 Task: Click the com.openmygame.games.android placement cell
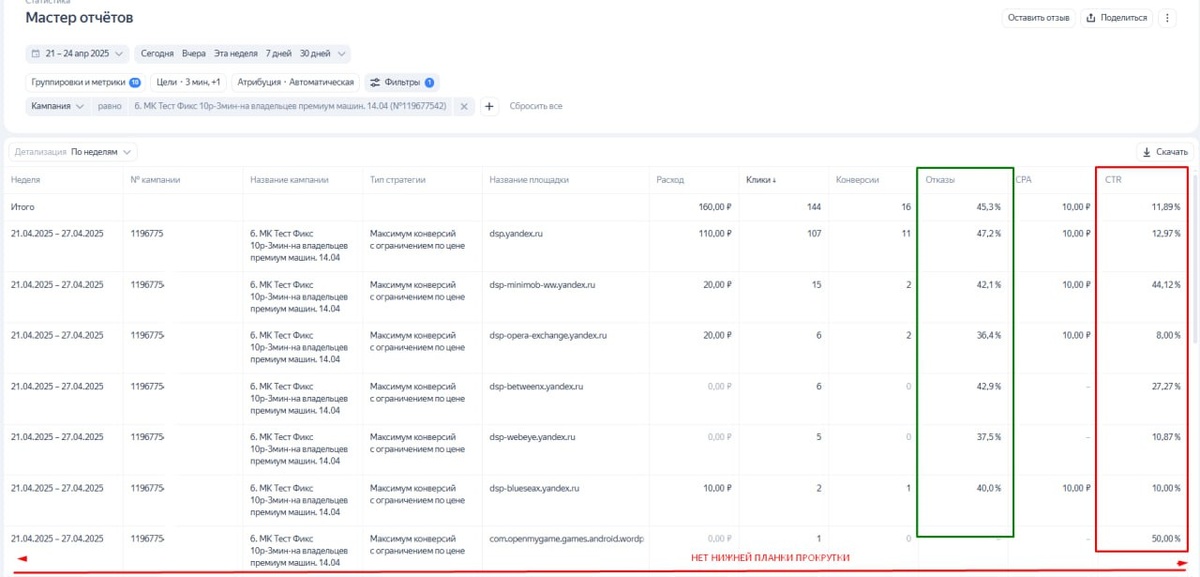click(566, 539)
